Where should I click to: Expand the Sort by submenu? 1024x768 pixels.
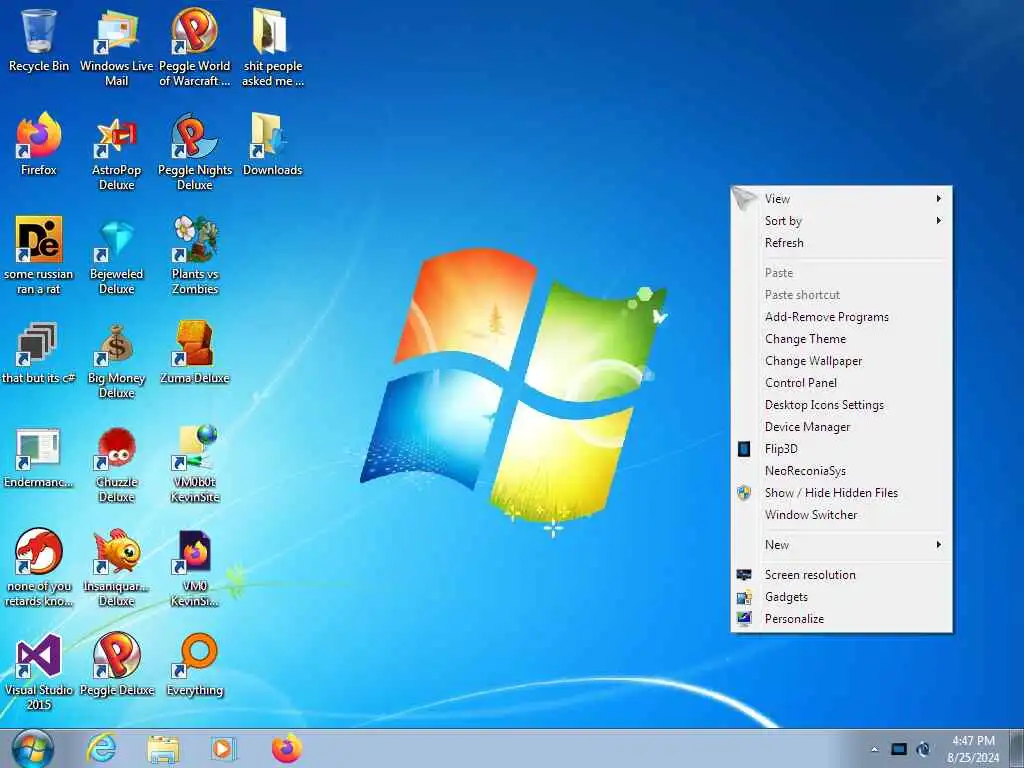[x=841, y=221]
